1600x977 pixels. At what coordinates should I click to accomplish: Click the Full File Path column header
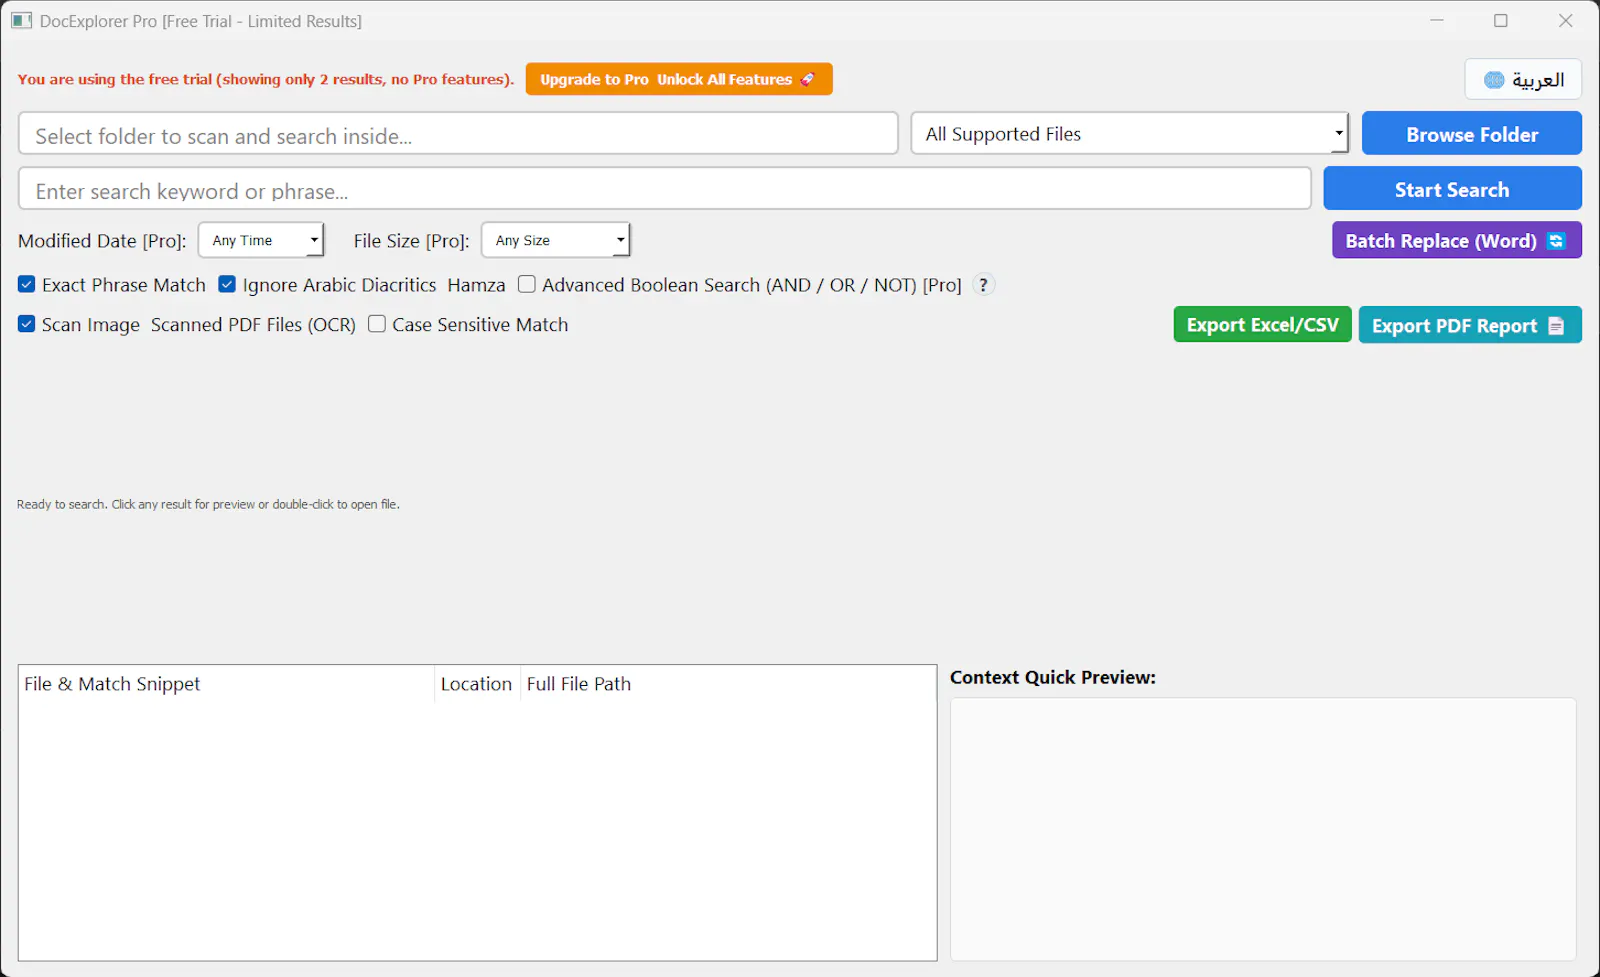pyautogui.click(x=728, y=684)
